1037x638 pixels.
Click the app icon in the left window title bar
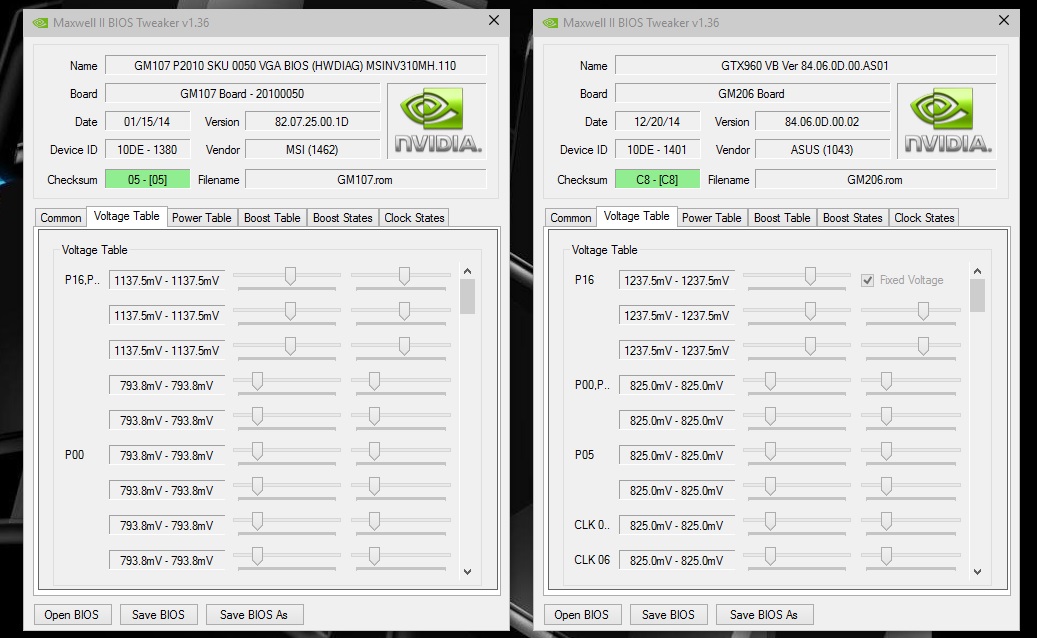40,22
